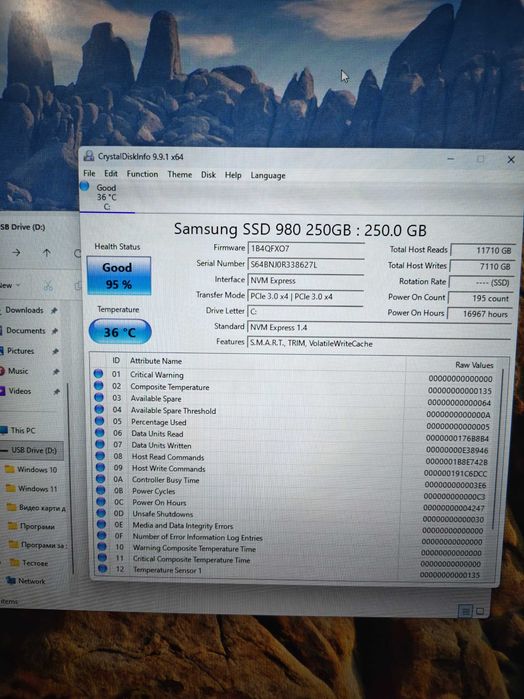Click the Power On Hours value 16967 hours
This screenshot has width=524, height=699.
click(x=479, y=314)
